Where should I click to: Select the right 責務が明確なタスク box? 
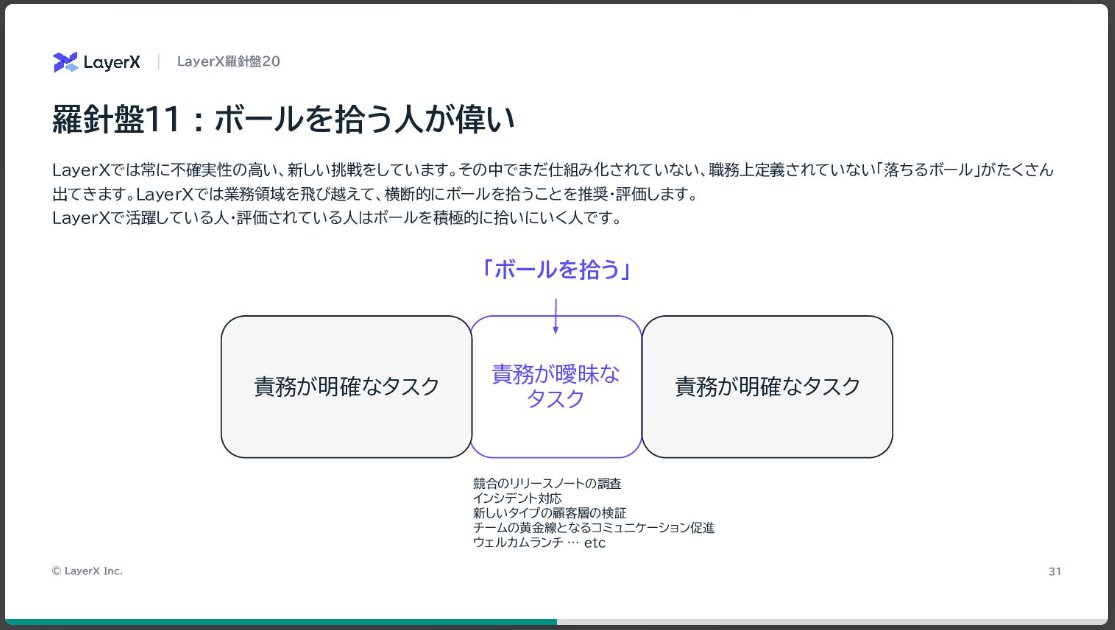coord(766,386)
